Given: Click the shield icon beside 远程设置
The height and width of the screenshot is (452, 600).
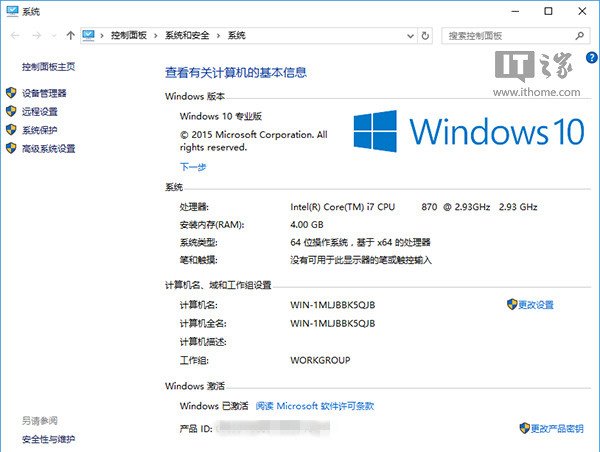Looking at the screenshot, I should click(11, 111).
